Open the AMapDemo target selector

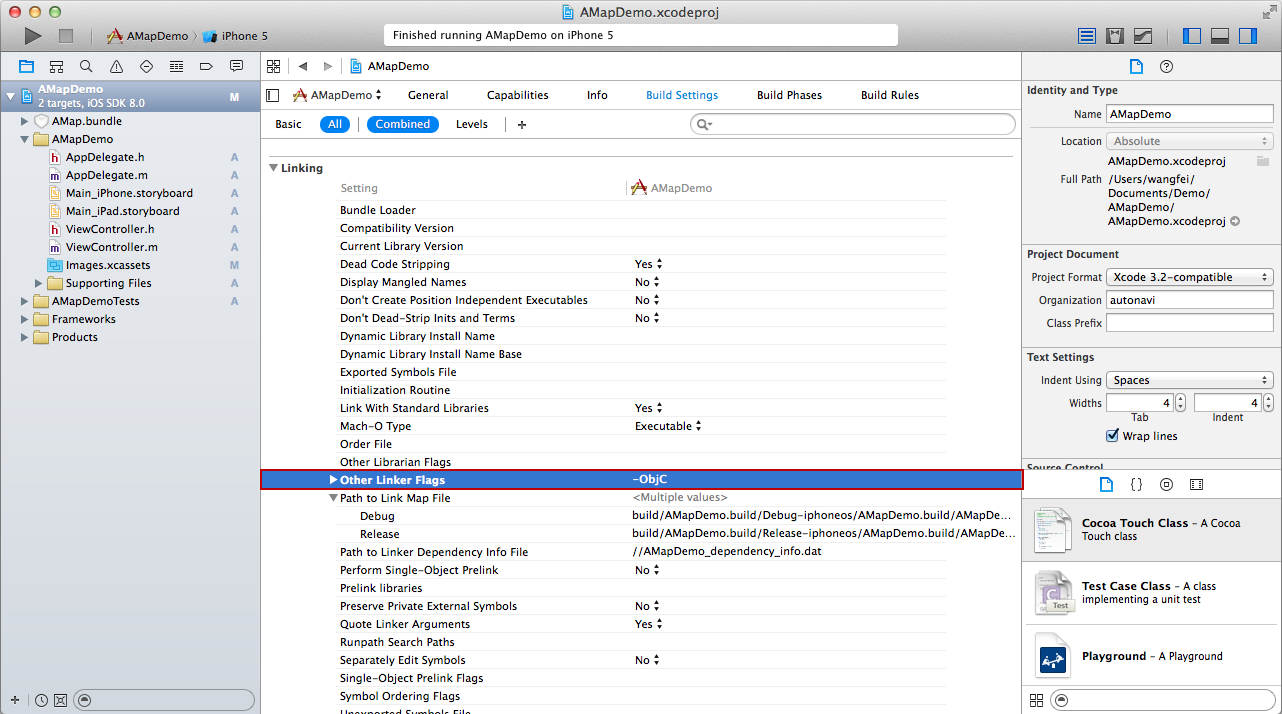coord(337,95)
